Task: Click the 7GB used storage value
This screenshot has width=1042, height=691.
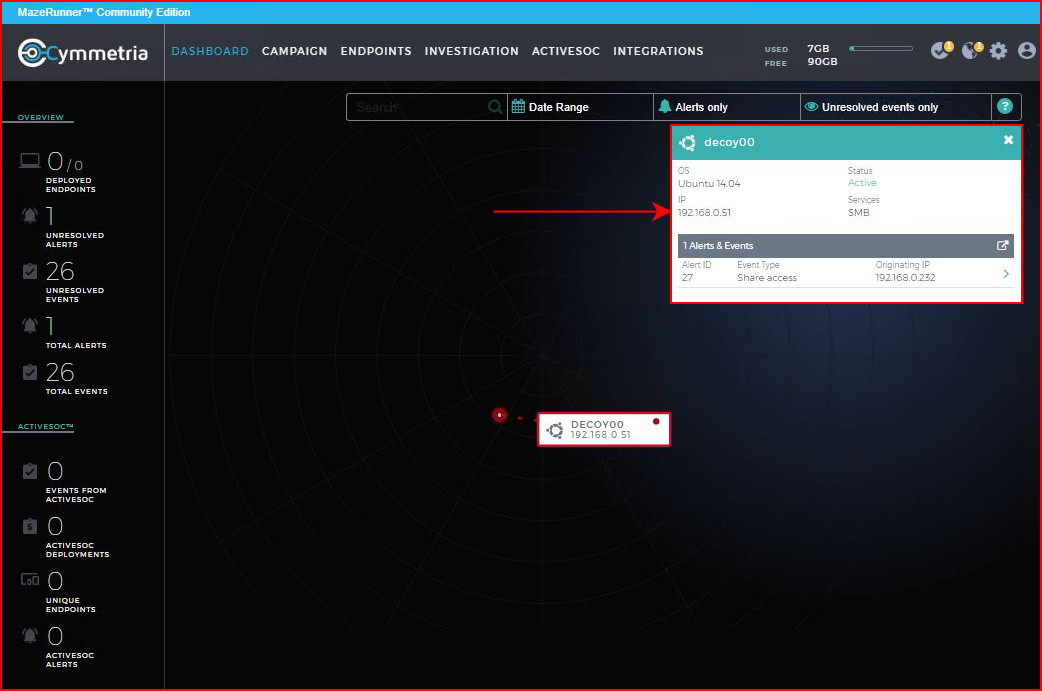Action: point(818,49)
